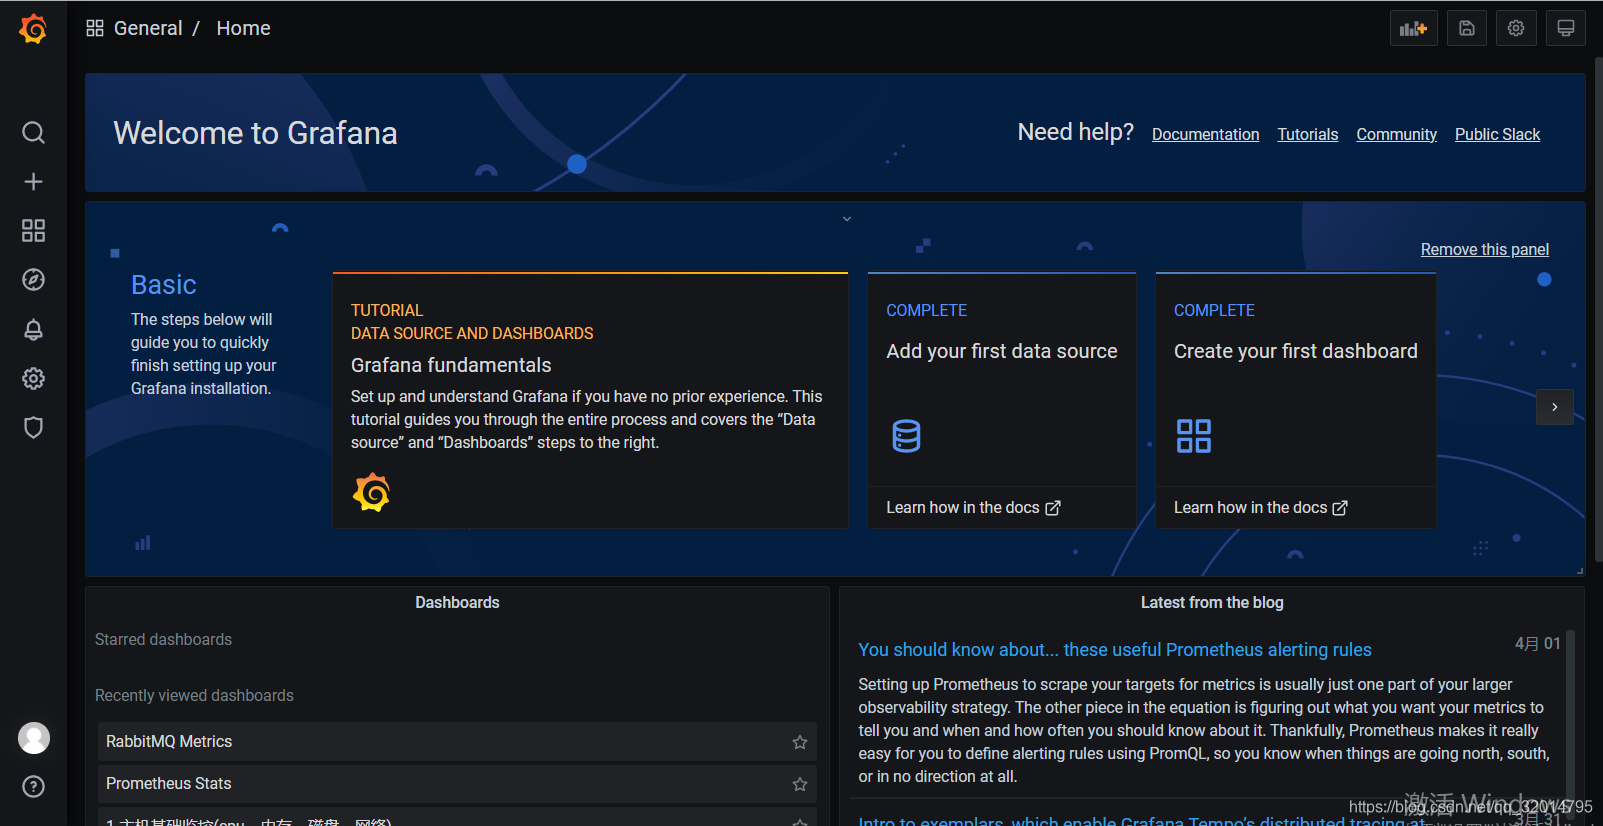This screenshot has width=1603, height=826.
Task: Open the Create plus icon in sidebar
Action: click(x=33, y=182)
